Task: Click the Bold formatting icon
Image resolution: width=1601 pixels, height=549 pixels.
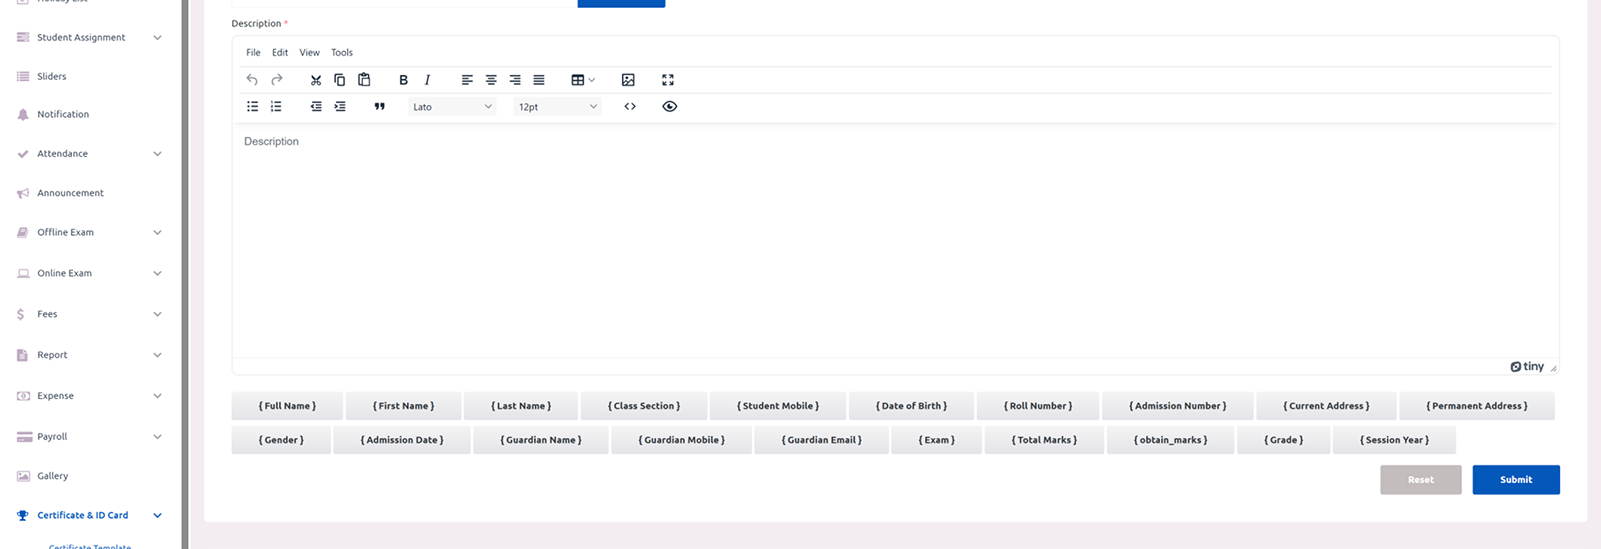Action: [403, 80]
